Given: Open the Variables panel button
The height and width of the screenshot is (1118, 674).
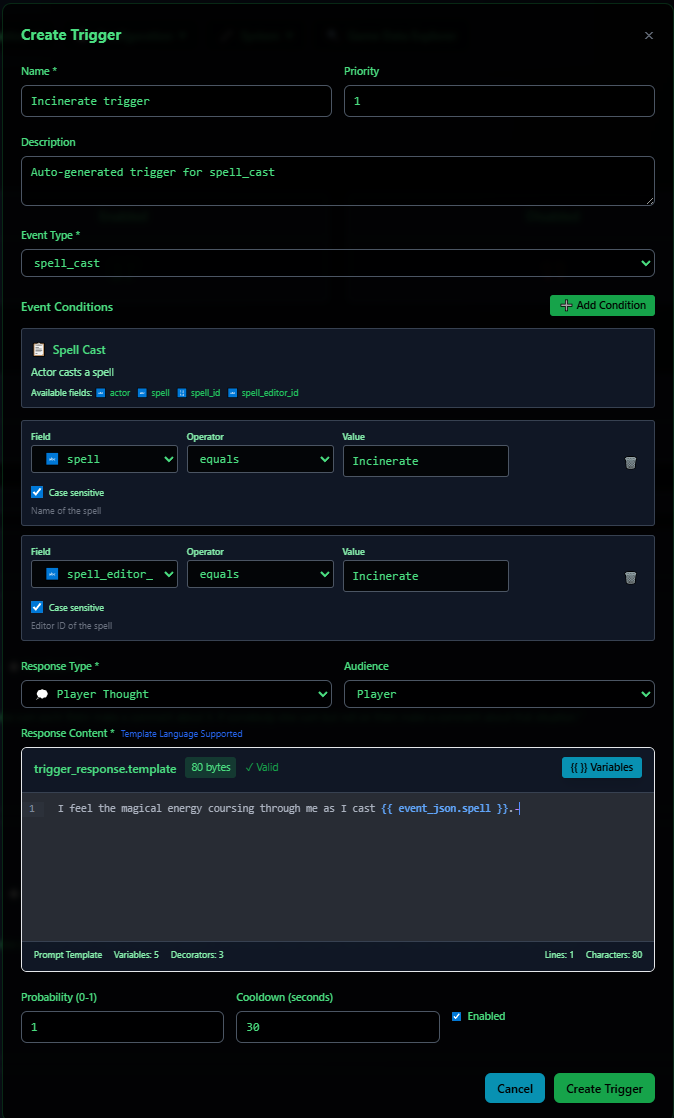Looking at the screenshot, I should pyautogui.click(x=601, y=768).
